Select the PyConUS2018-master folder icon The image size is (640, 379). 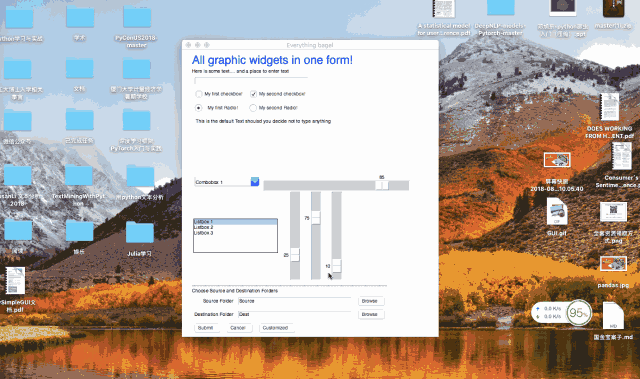tap(137, 17)
